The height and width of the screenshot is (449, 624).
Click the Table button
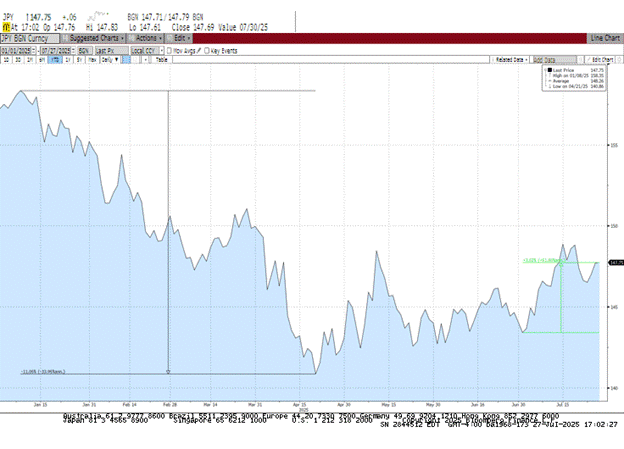tap(161, 60)
